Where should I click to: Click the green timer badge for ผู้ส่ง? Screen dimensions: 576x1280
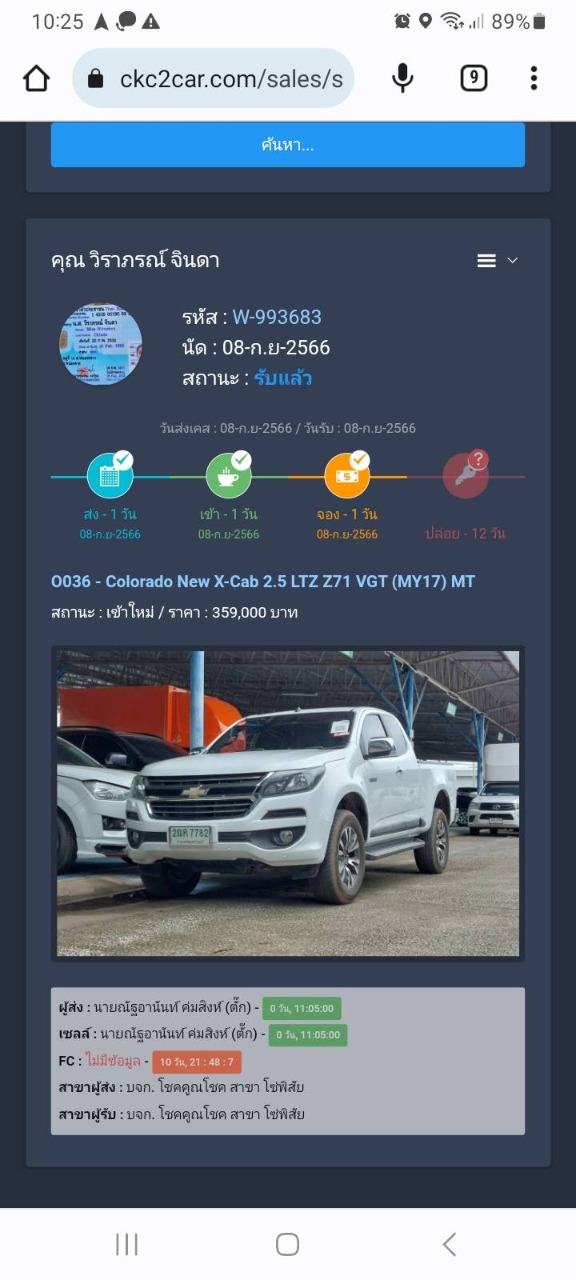coord(303,1008)
